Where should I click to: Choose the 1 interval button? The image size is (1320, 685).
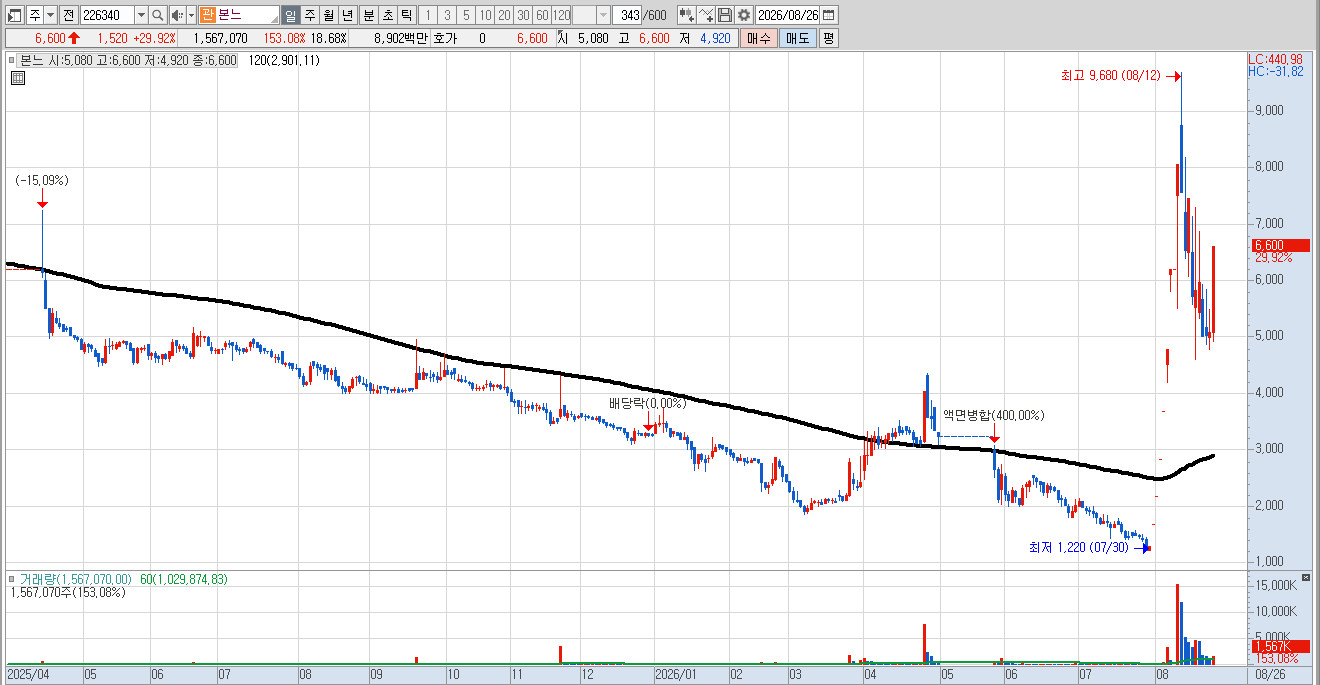click(428, 15)
